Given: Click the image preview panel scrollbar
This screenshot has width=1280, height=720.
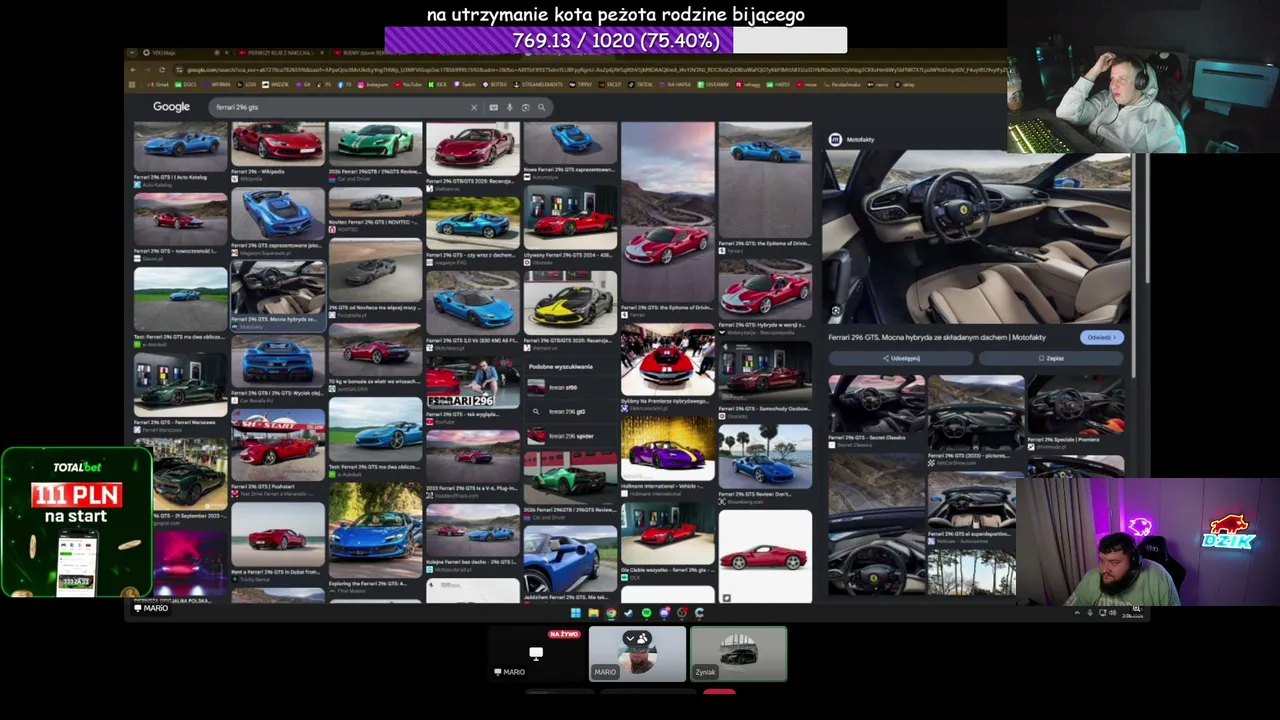Looking at the screenshot, I should click(x=1134, y=265).
